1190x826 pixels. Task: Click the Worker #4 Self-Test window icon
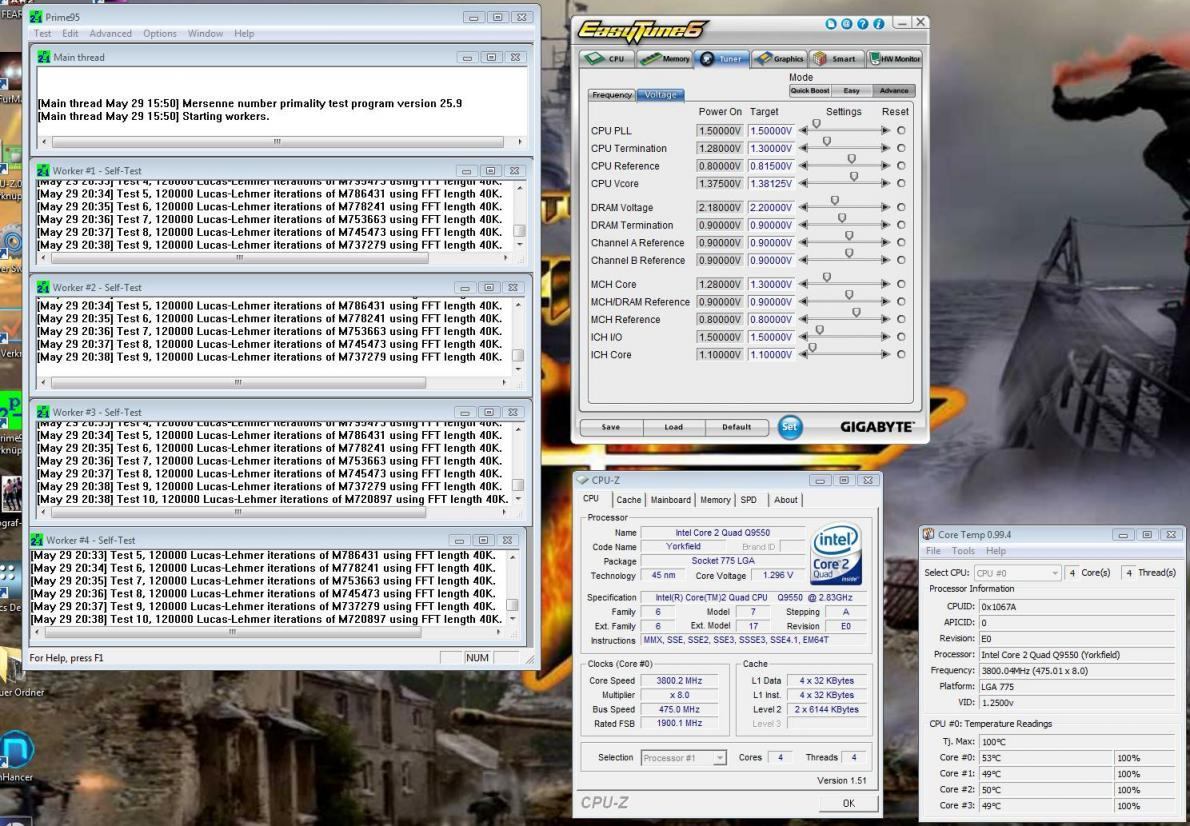37,540
